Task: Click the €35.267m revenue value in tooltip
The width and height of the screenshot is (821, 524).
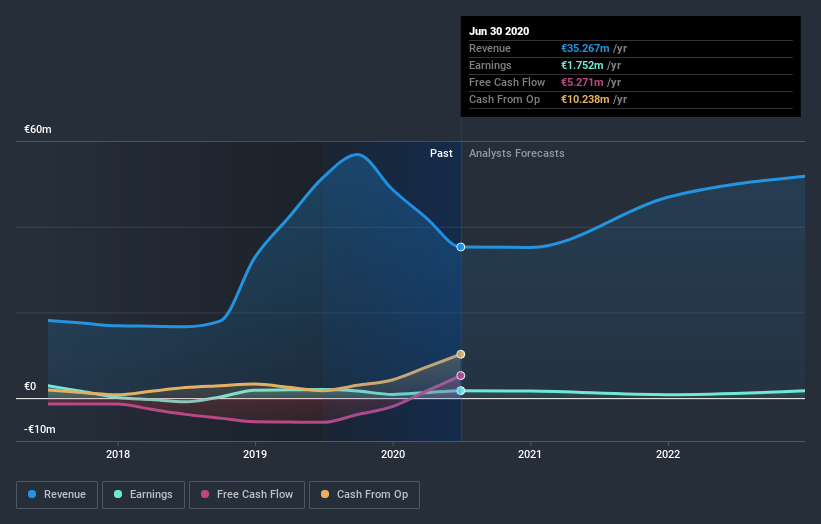Action: click(585, 48)
